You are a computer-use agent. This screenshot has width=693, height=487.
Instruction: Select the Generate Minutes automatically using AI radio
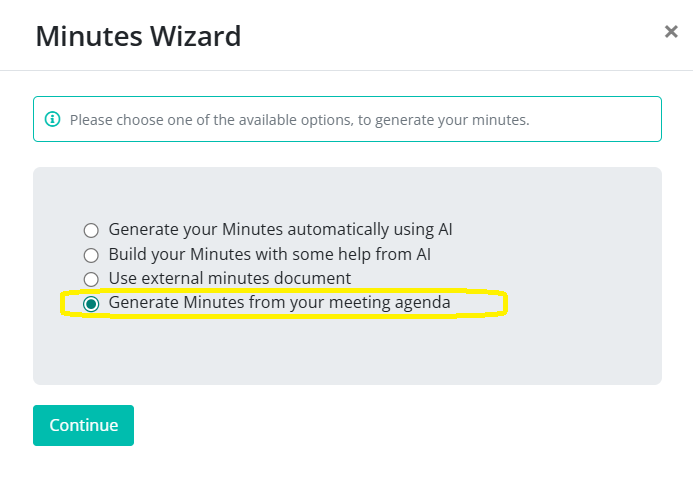[91, 229]
